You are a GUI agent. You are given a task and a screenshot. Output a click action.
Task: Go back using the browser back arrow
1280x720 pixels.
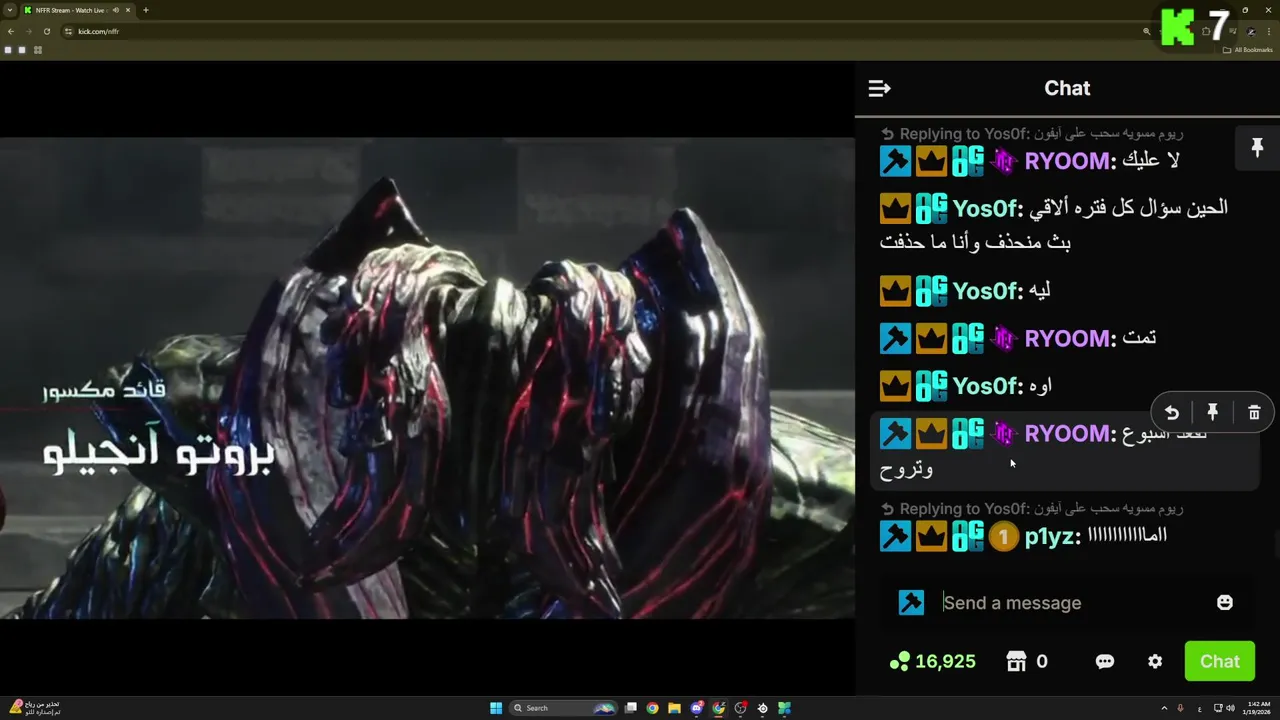[x=11, y=31]
